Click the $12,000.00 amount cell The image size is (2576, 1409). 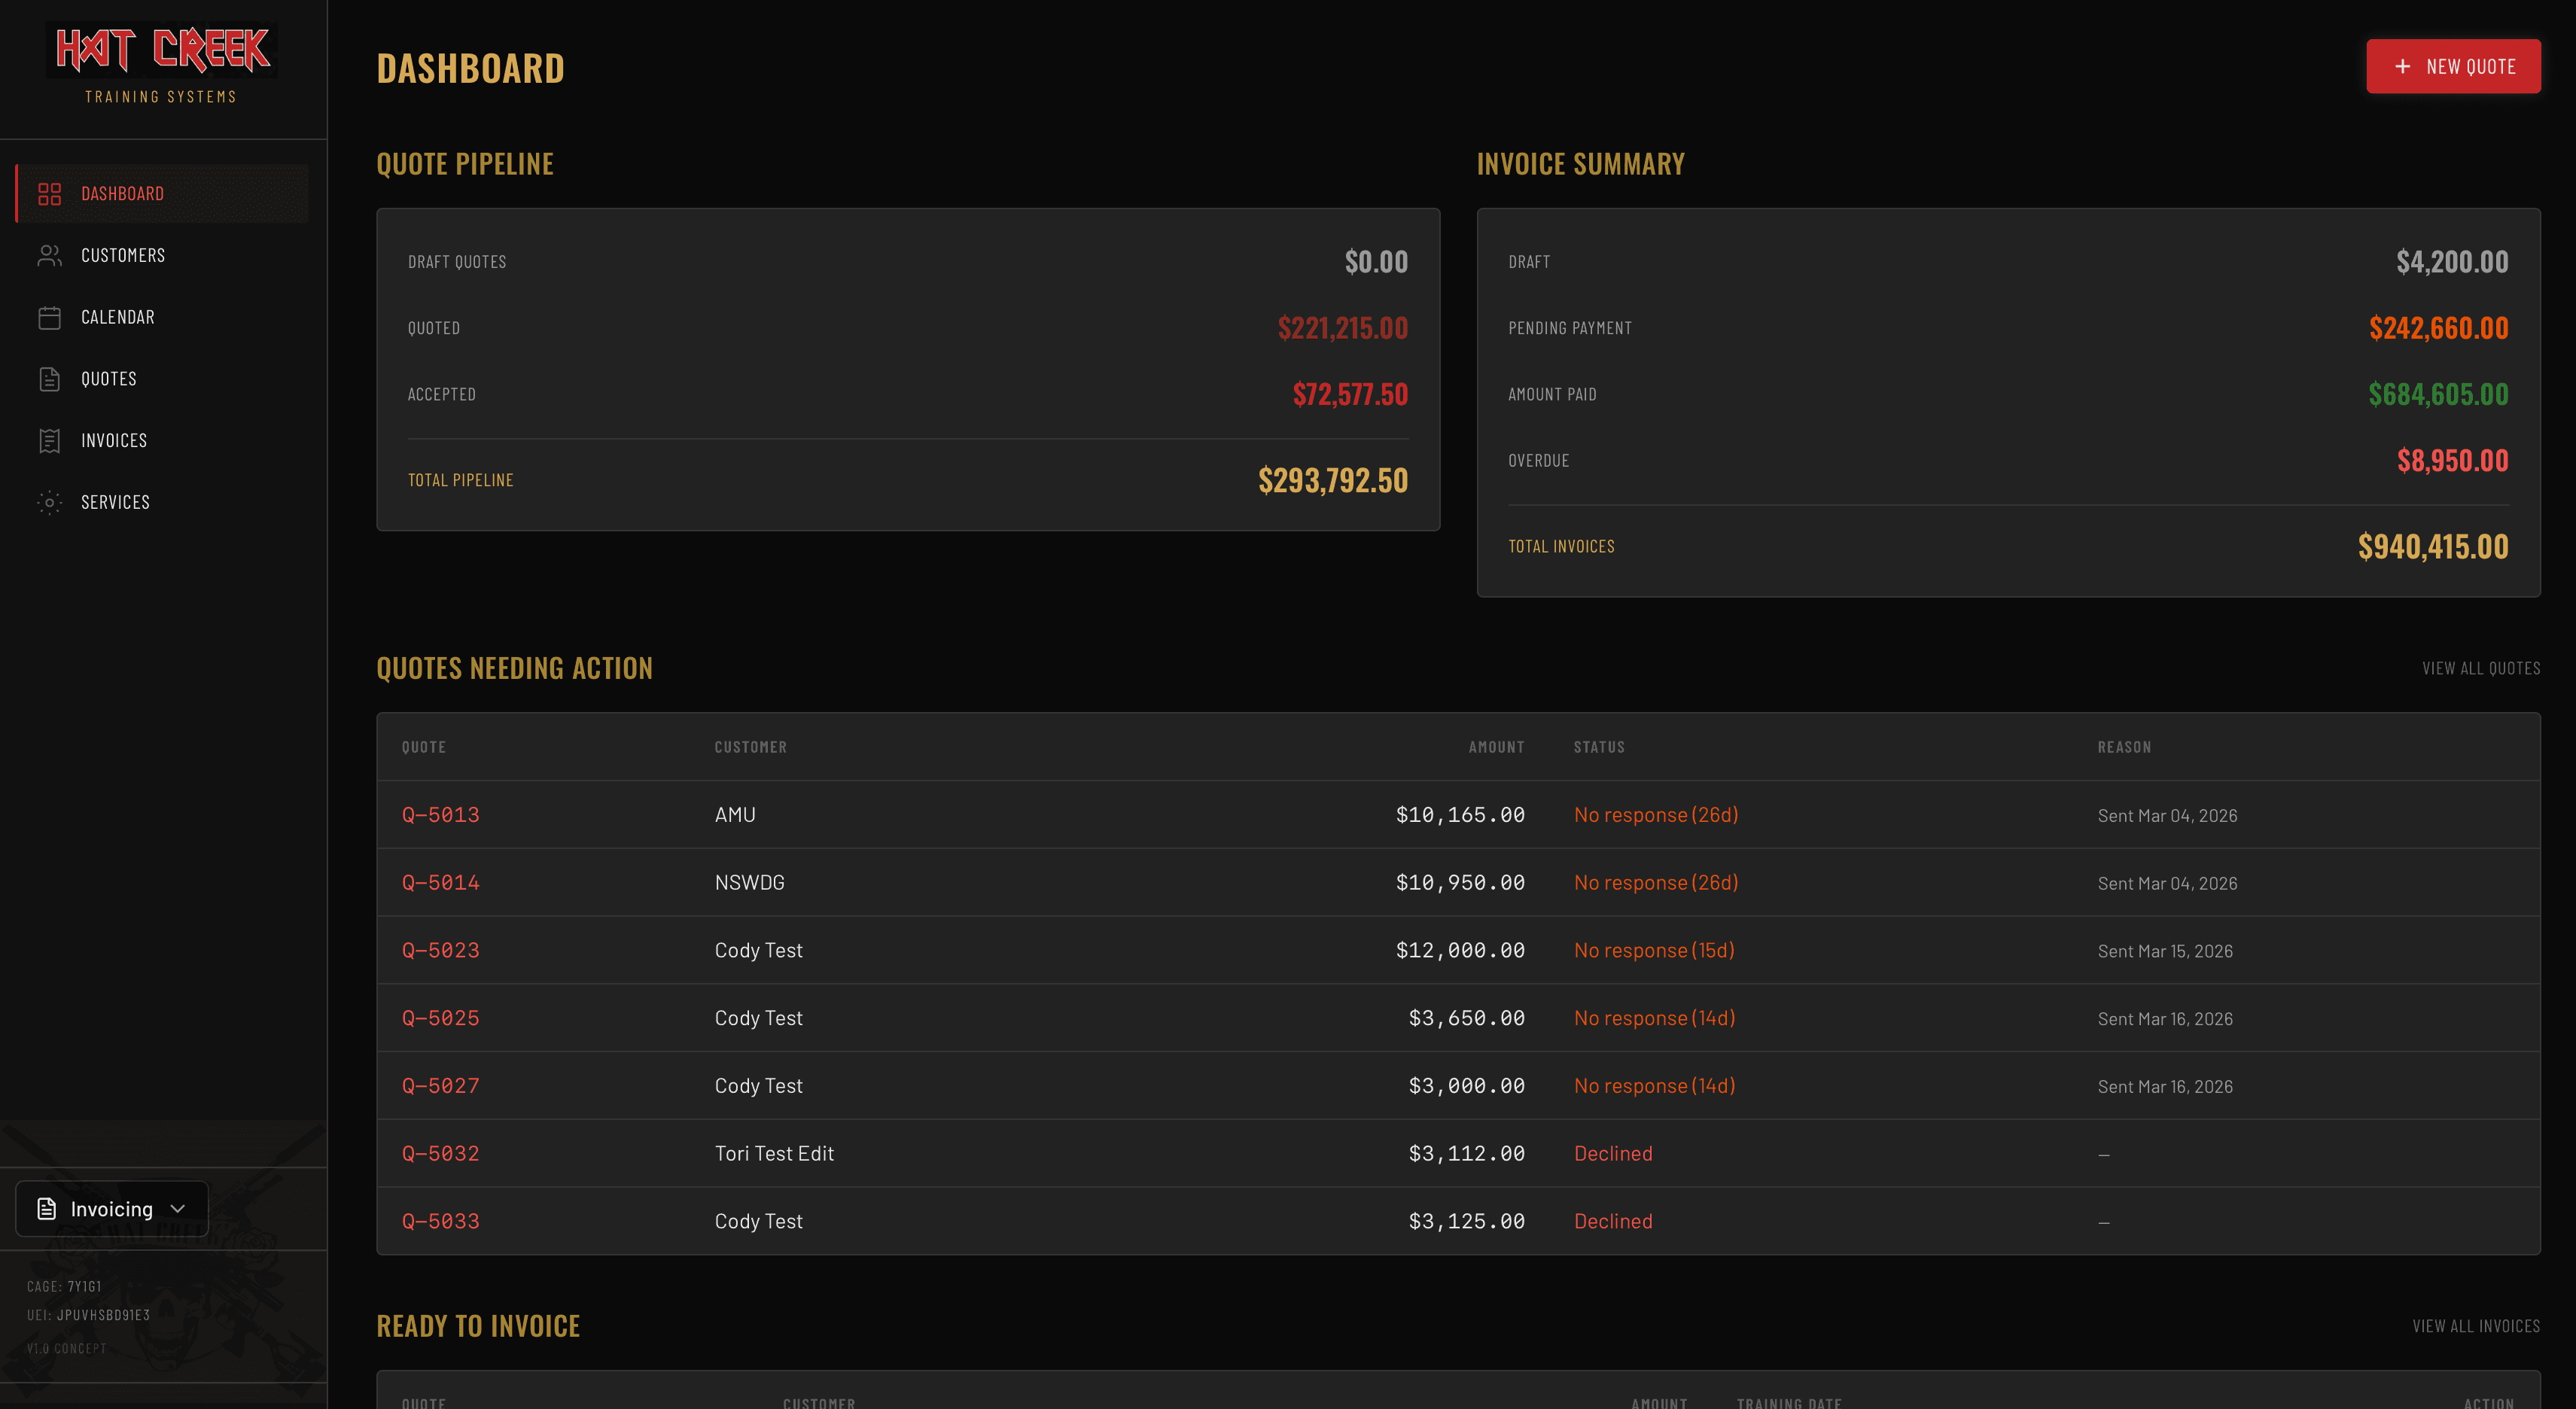[1460, 951]
